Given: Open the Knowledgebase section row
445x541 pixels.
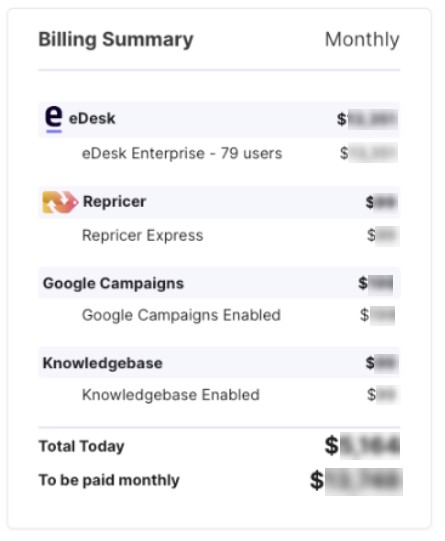Looking at the screenshot, I should (219, 363).
